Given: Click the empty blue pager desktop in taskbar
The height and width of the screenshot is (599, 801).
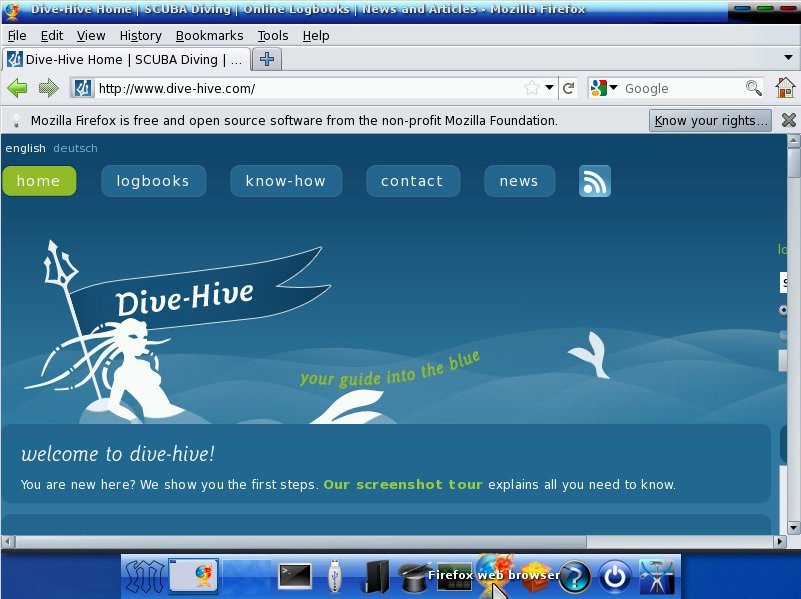Looking at the screenshot, I should tap(247, 576).
